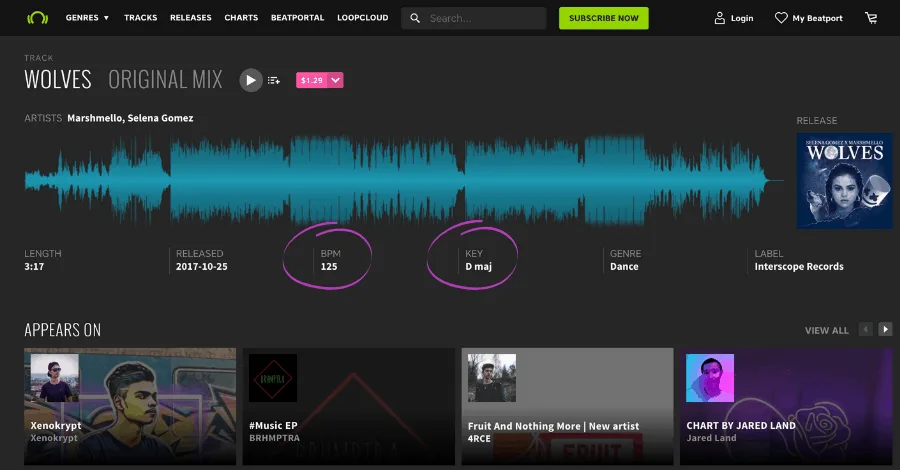900x470 pixels.
Task: Click the WOLVES track title
Action: click(x=58, y=80)
